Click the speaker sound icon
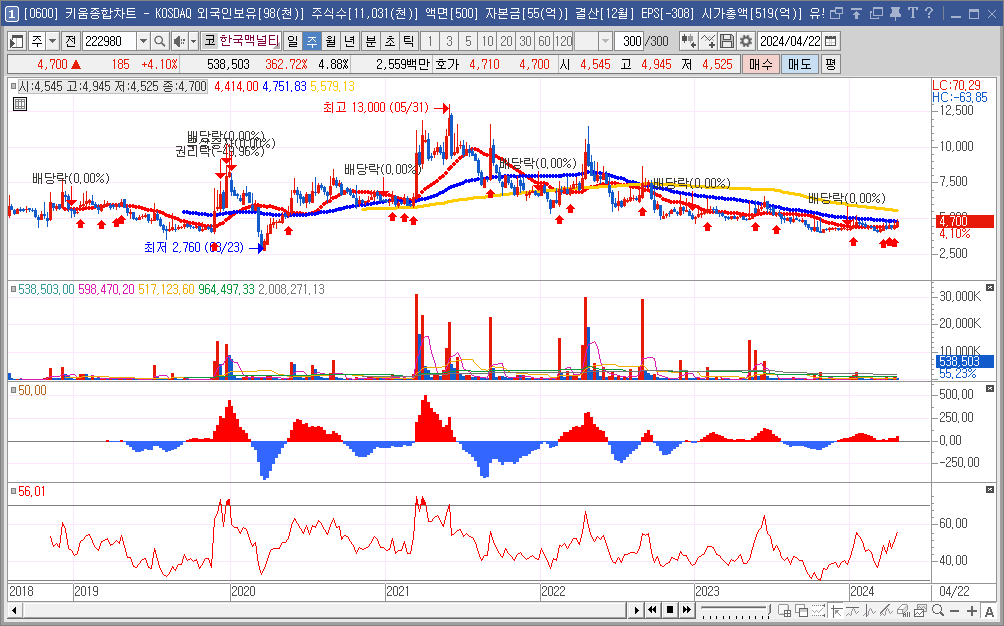 [179, 42]
